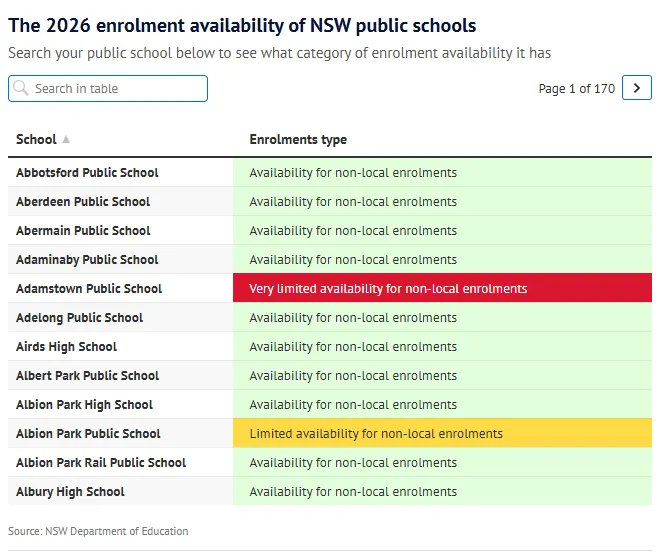Click the Abermain Public School name

83,231
